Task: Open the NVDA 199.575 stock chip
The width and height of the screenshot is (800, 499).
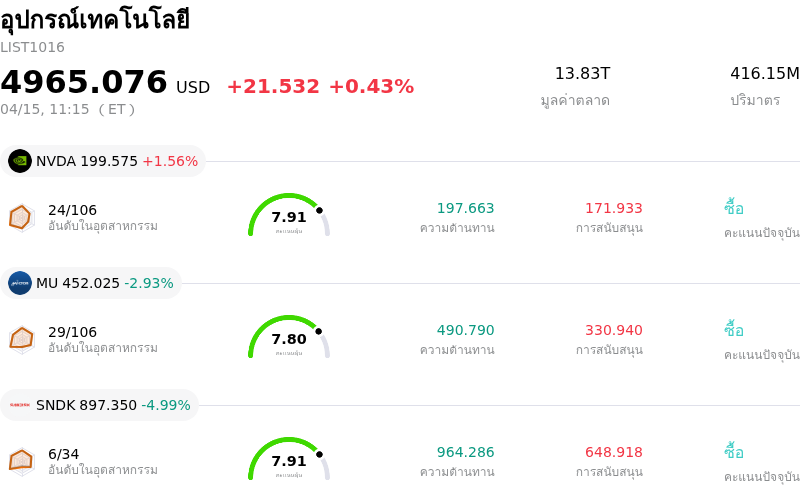Action: [105, 161]
